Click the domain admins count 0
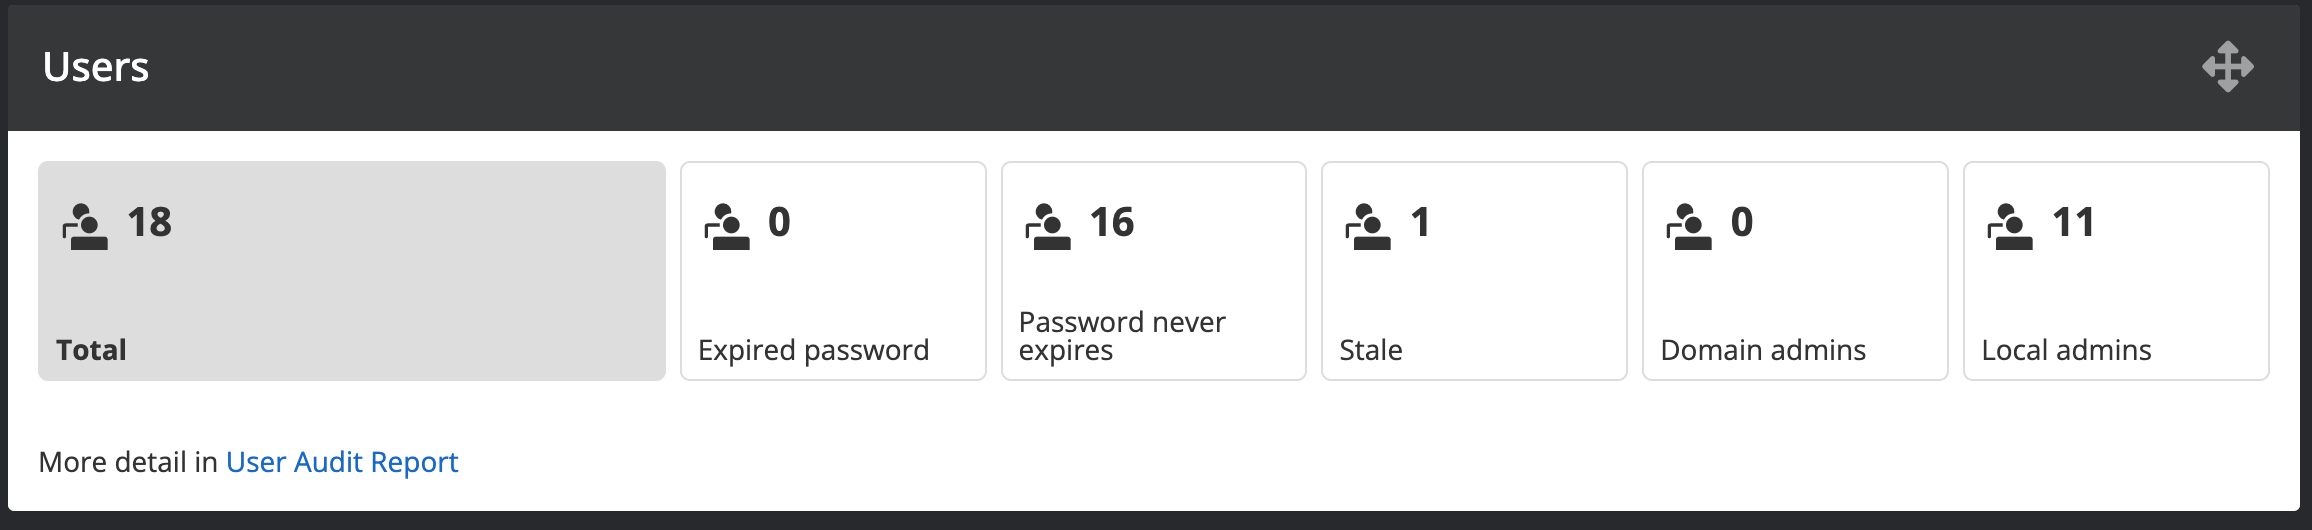Screen dimensions: 2312x530 click(x=1741, y=222)
